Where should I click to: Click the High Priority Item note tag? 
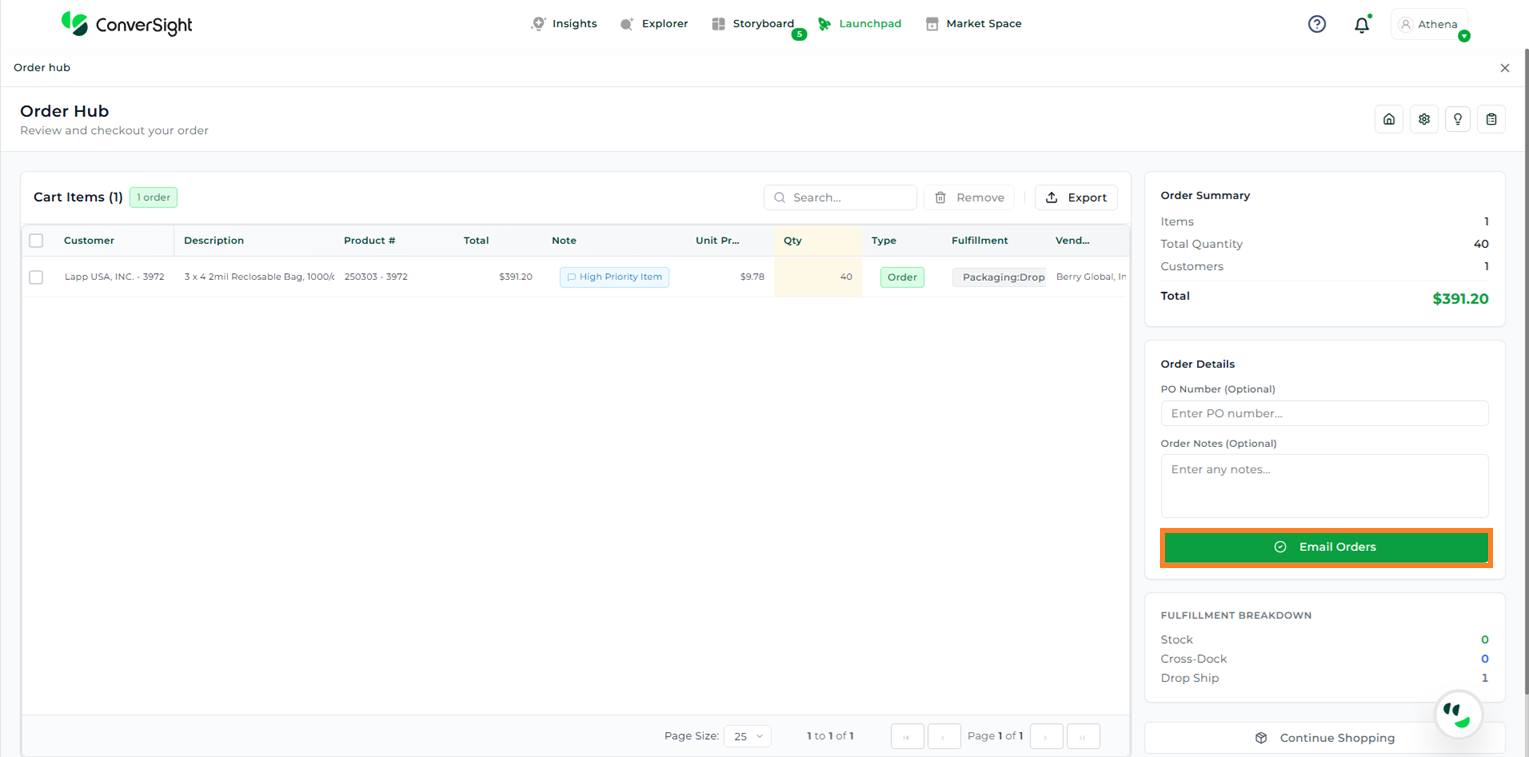[614, 277]
